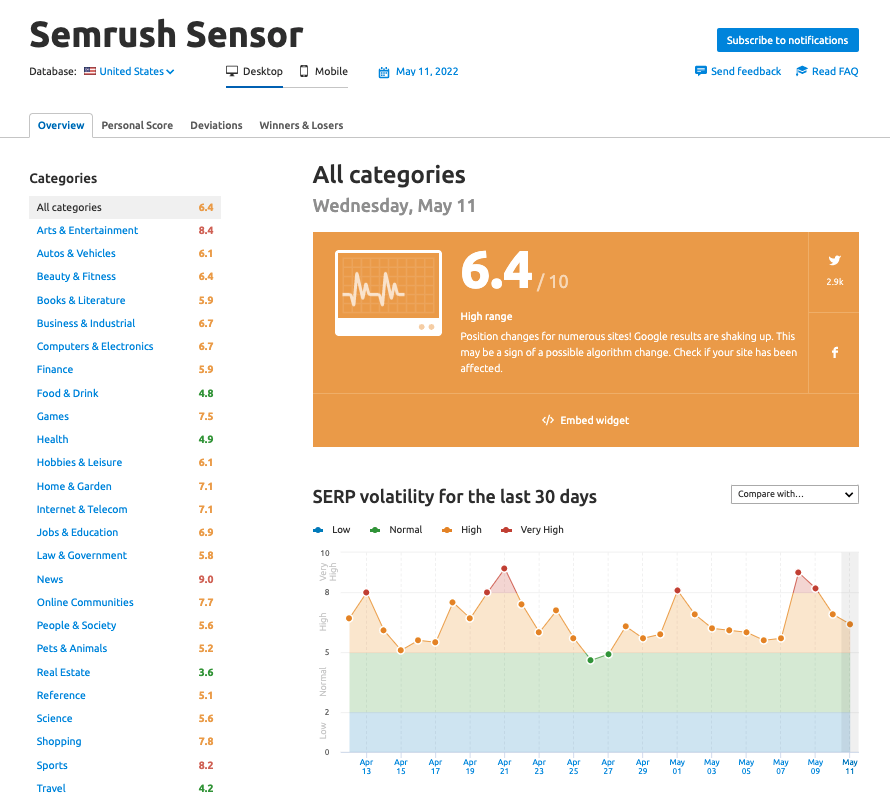Switch to Mobile device view
Image resolution: width=890 pixels, height=811 pixels.
[324, 72]
